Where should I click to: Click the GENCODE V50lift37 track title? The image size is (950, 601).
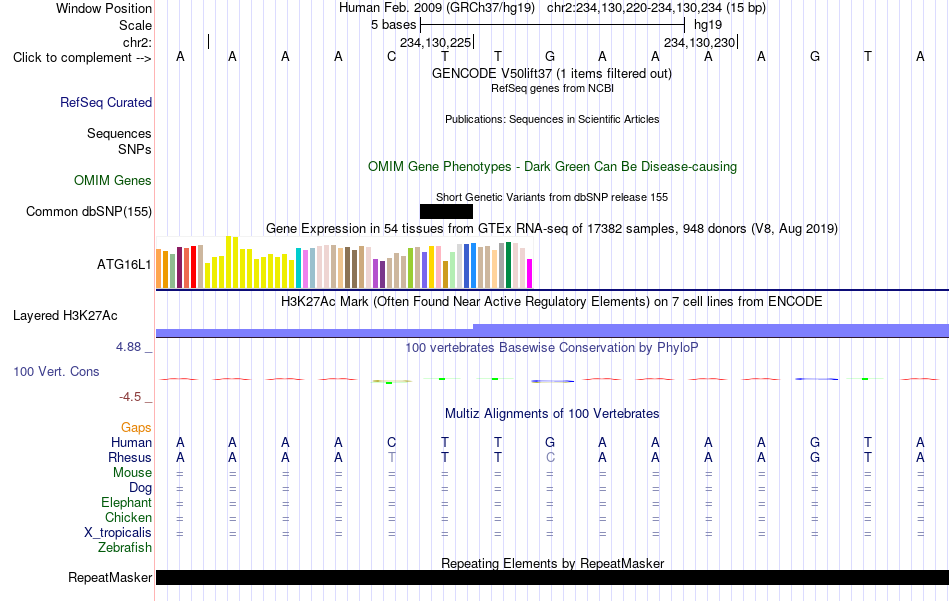click(552, 73)
